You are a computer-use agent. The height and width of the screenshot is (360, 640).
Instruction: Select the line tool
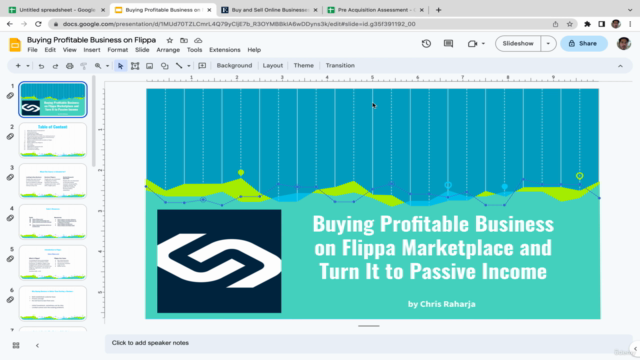click(x=179, y=65)
